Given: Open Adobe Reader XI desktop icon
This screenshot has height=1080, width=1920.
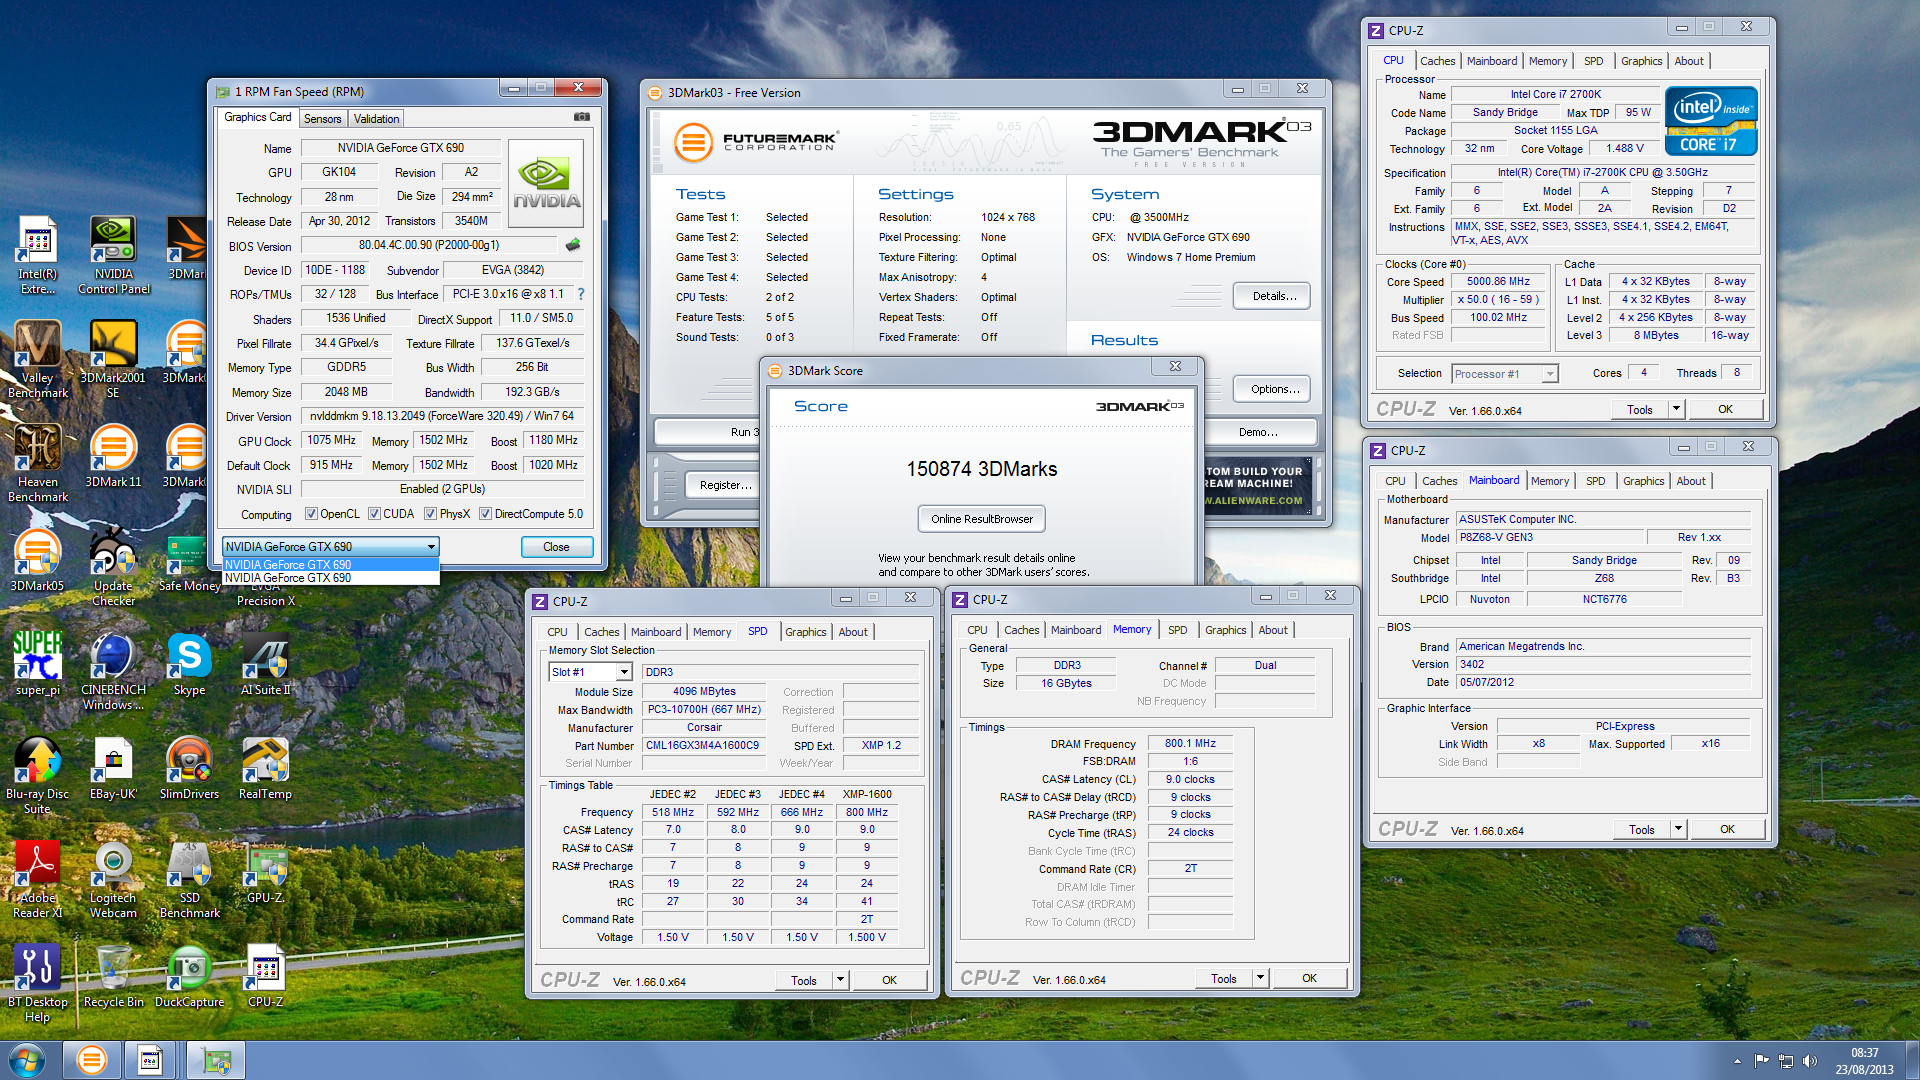Looking at the screenshot, I should pyautogui.click(x=37, y=879).
